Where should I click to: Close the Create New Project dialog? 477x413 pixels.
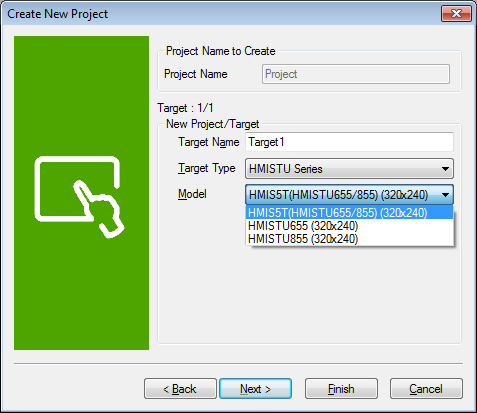456,14
